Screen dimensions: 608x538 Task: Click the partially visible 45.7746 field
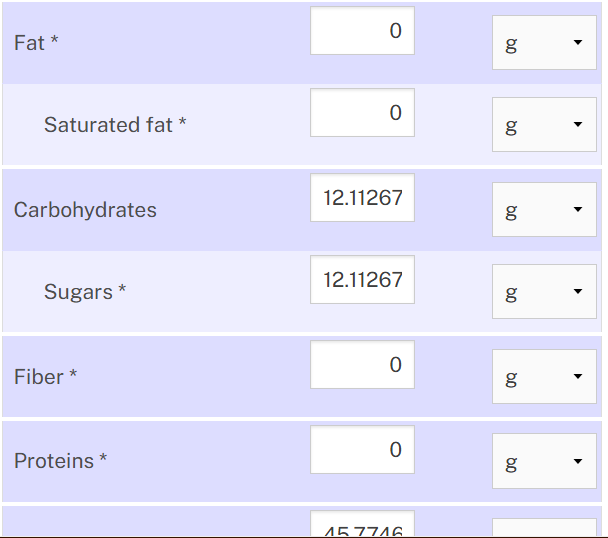[362, 524]
